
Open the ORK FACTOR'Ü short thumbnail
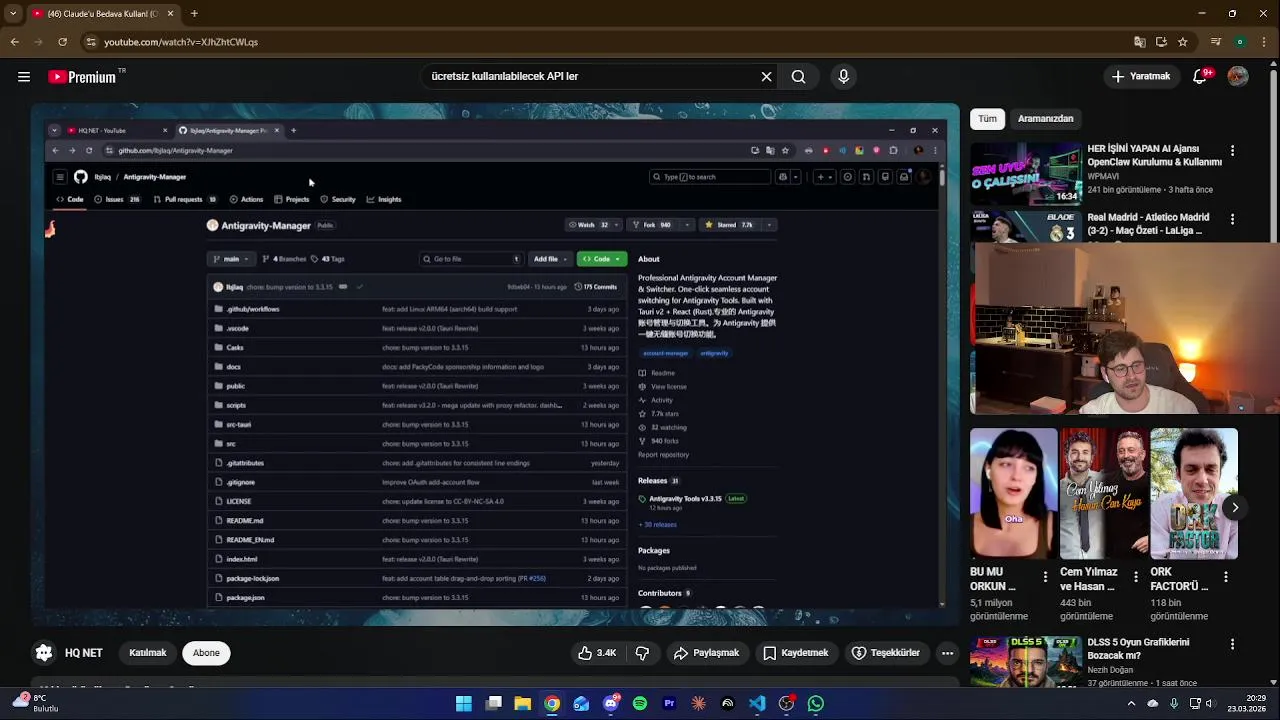[1193, 493]
